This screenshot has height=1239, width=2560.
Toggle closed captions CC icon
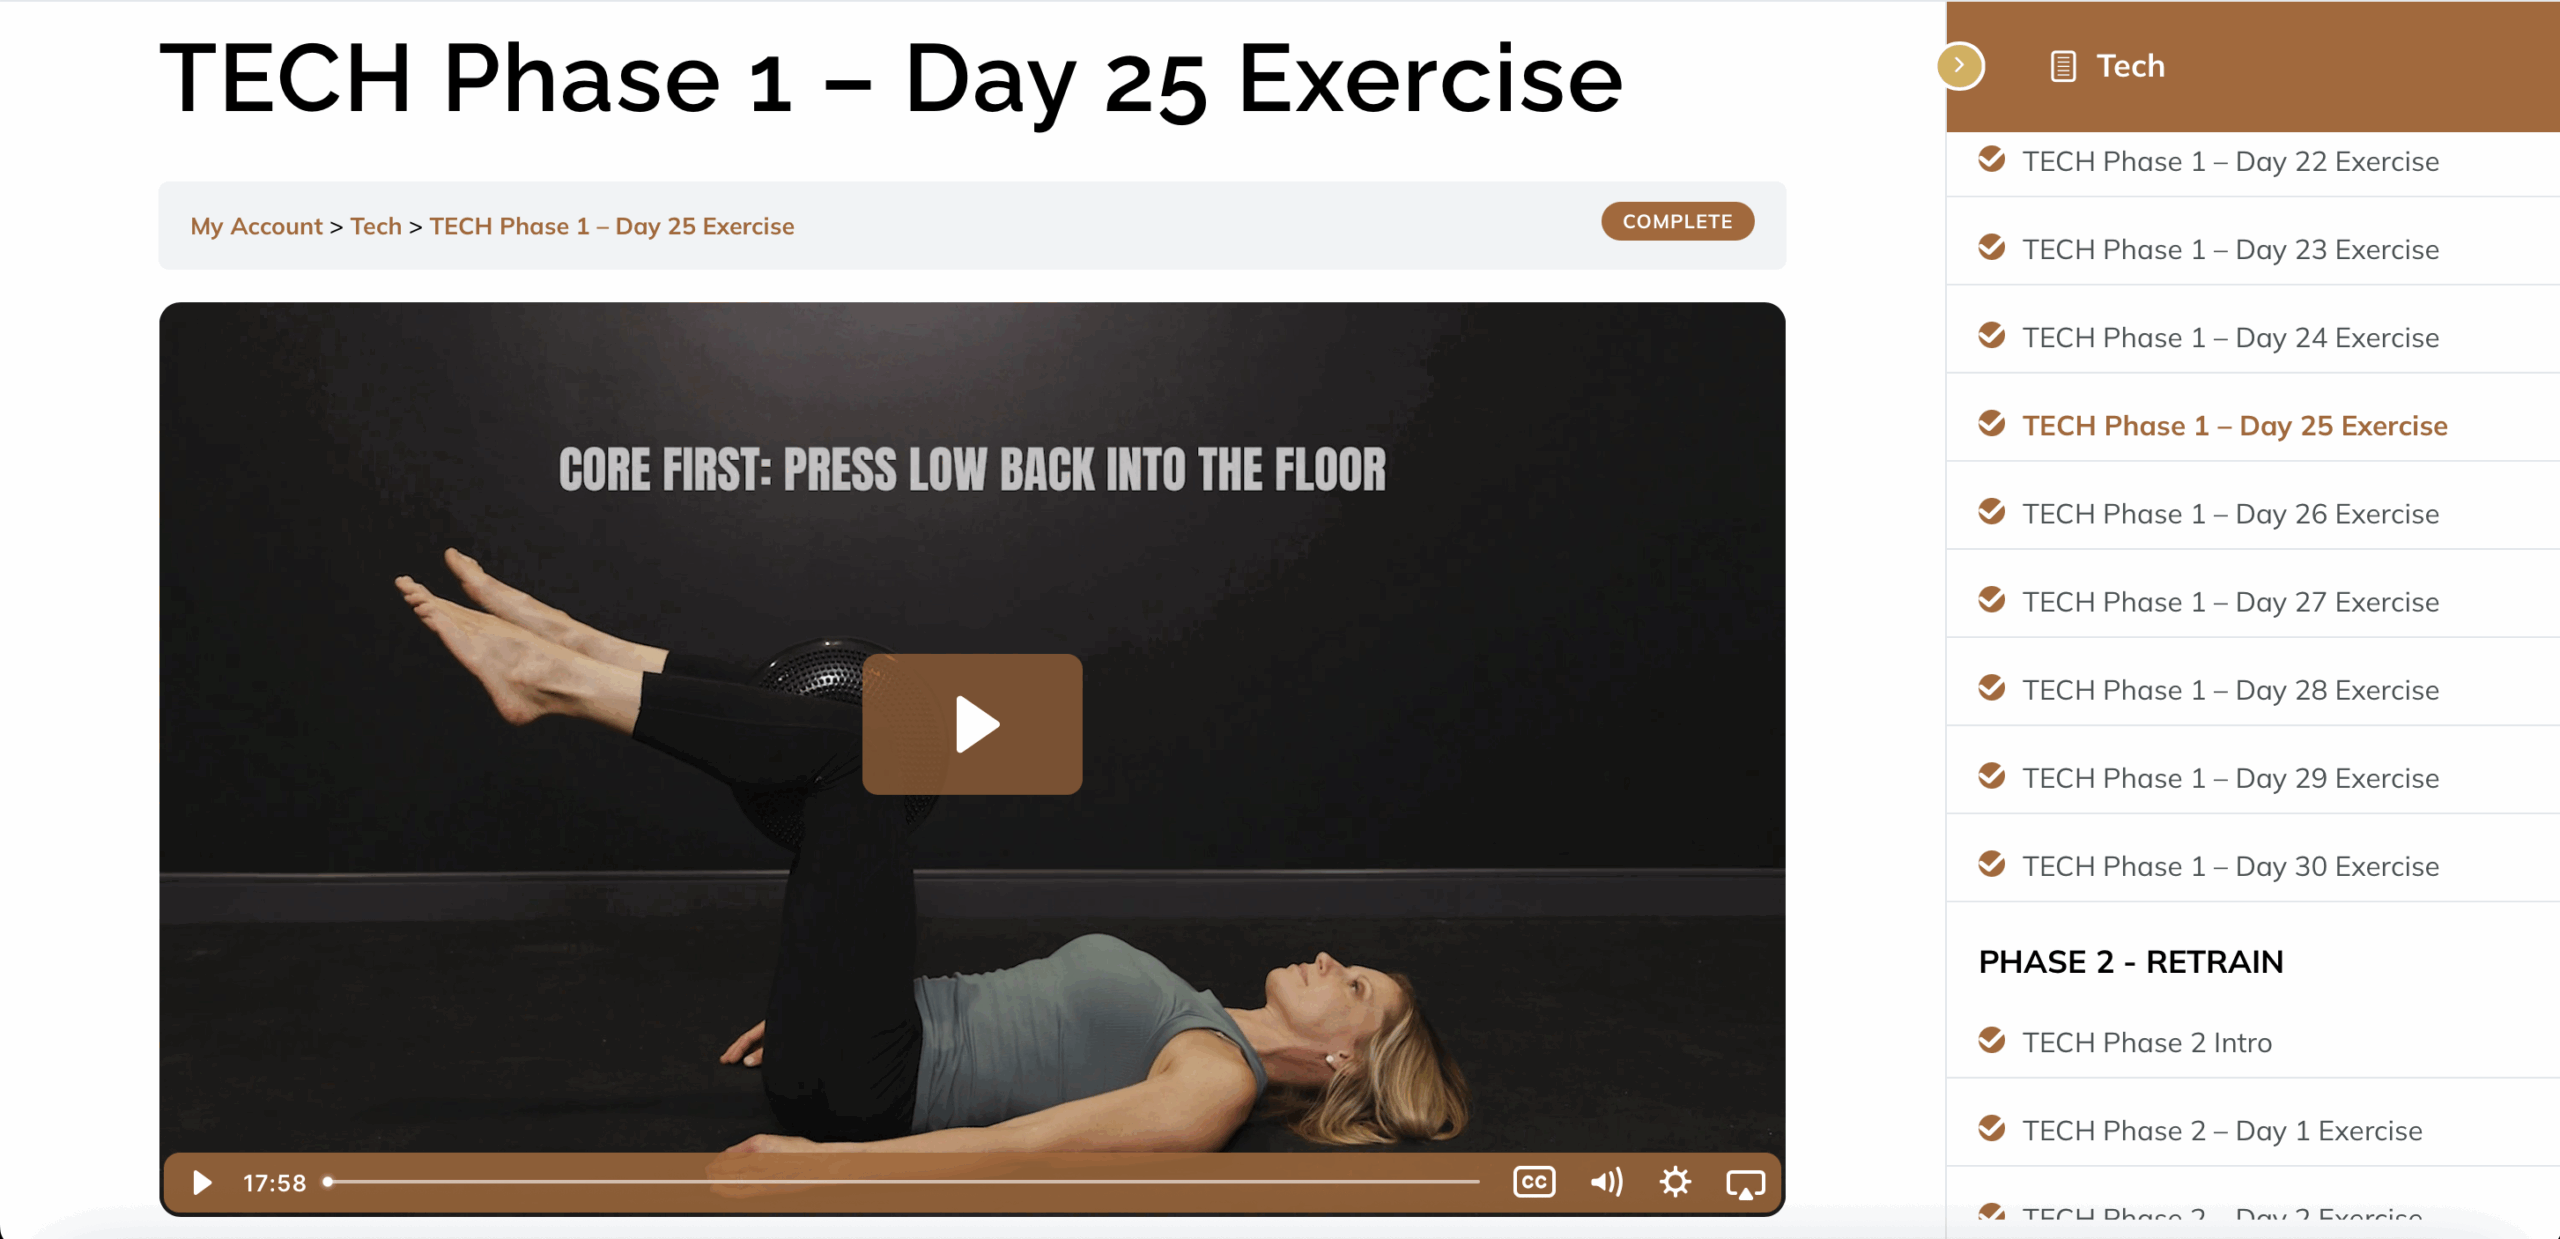pyautogui.click(x=1534, y=1182)
